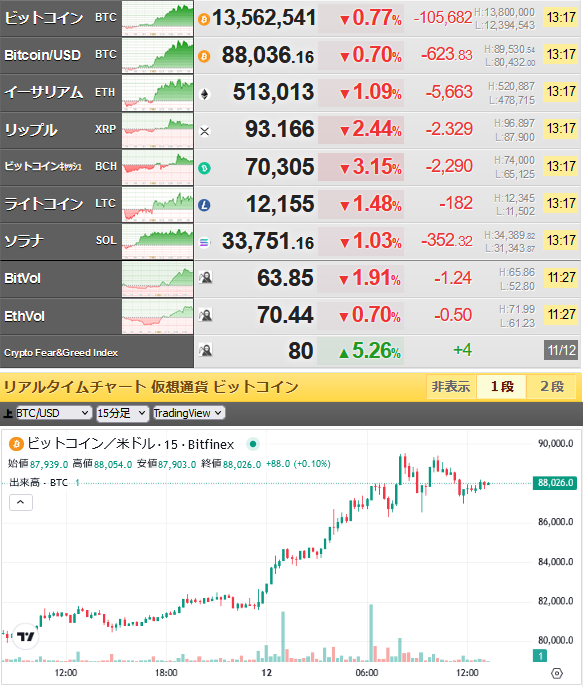Click the Bitcoin JPY coin icon
The height and width of the screenshot is (687, 583).
204,19
